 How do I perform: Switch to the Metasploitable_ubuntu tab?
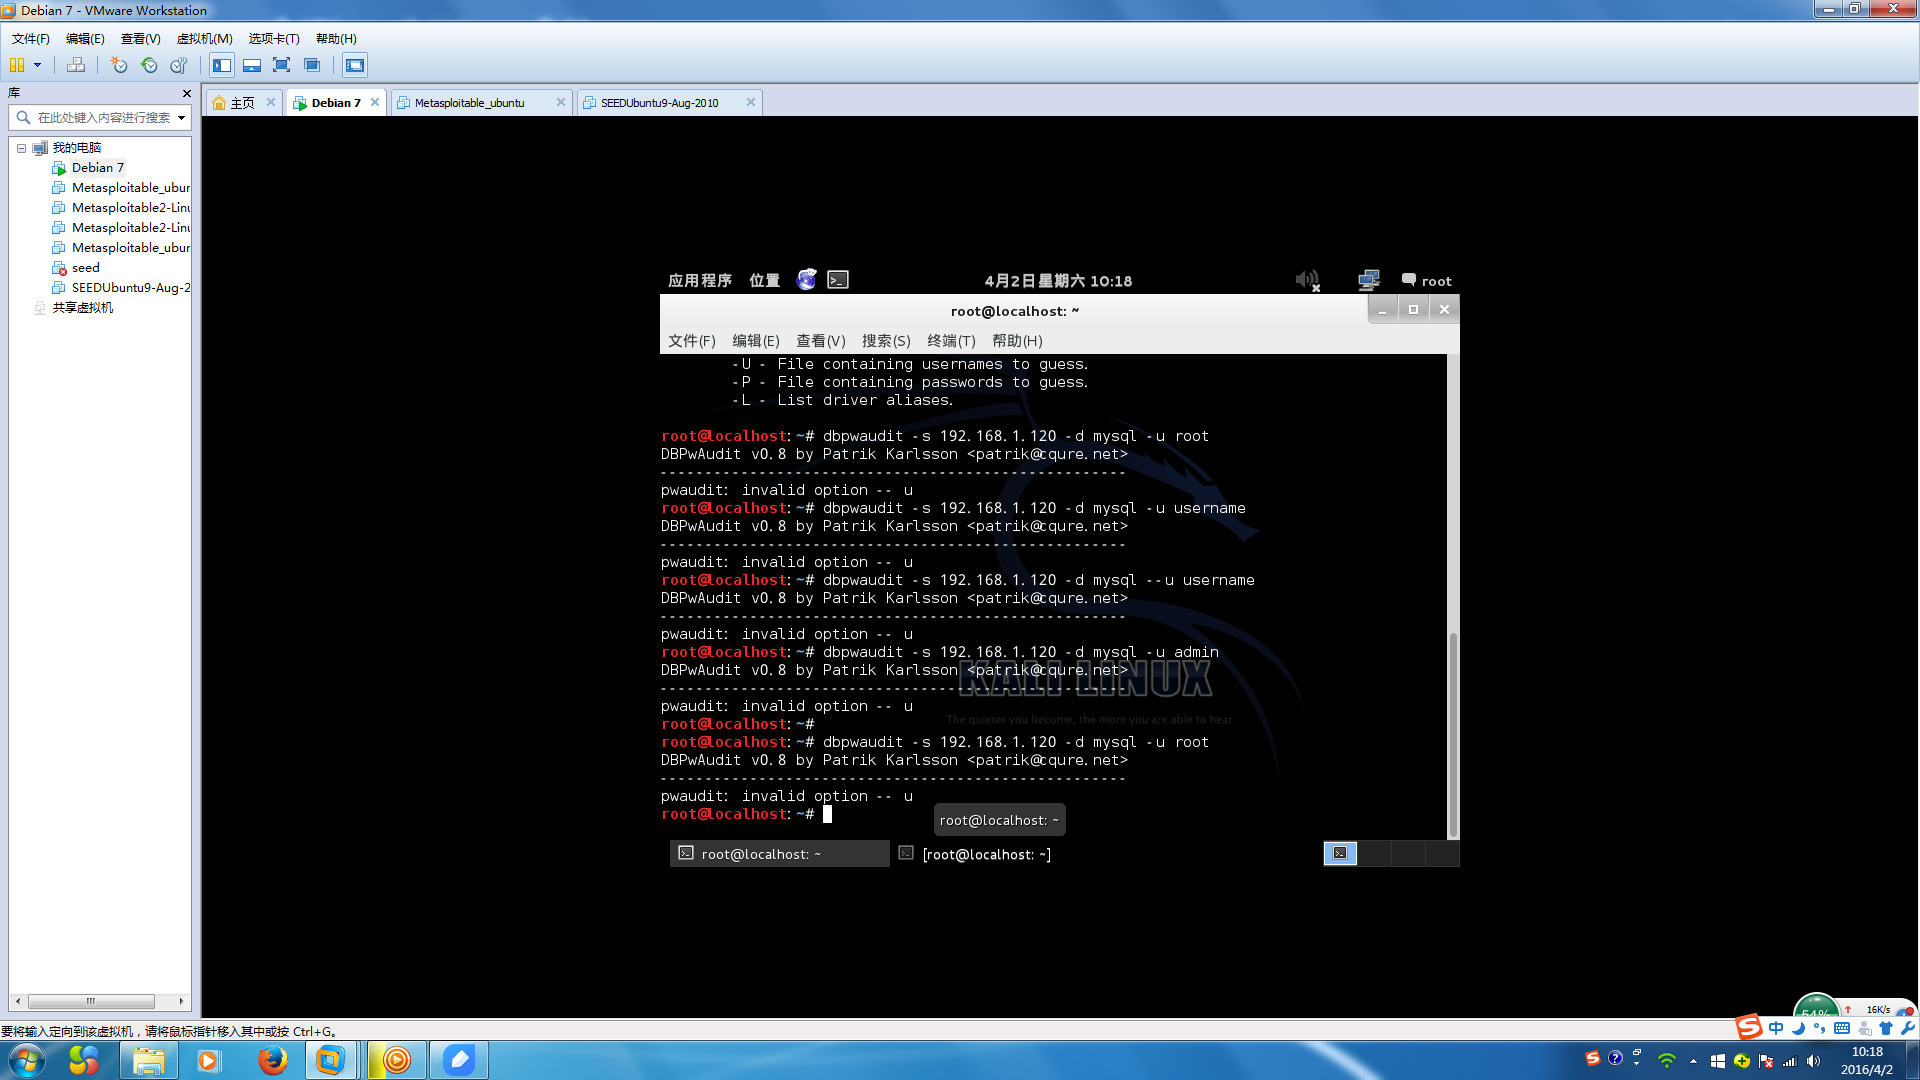click(x=470, y=103)
